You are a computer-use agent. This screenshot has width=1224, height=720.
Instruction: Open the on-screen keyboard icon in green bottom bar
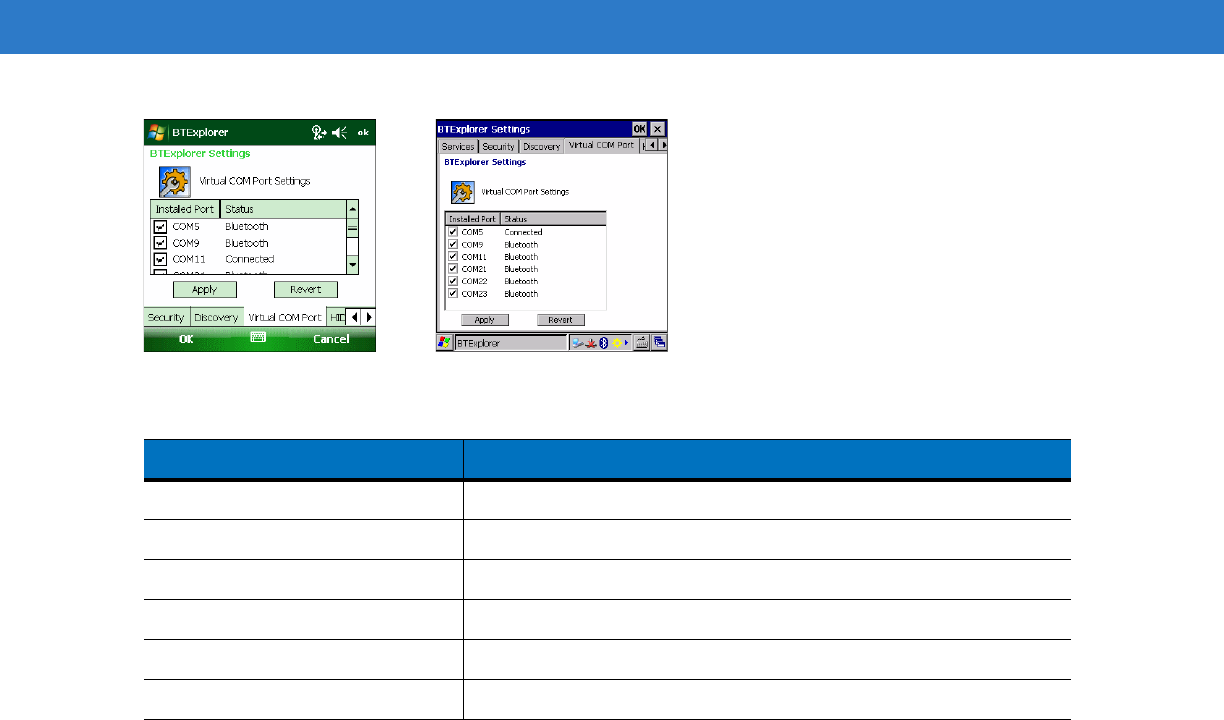click(x=258, y=337)
